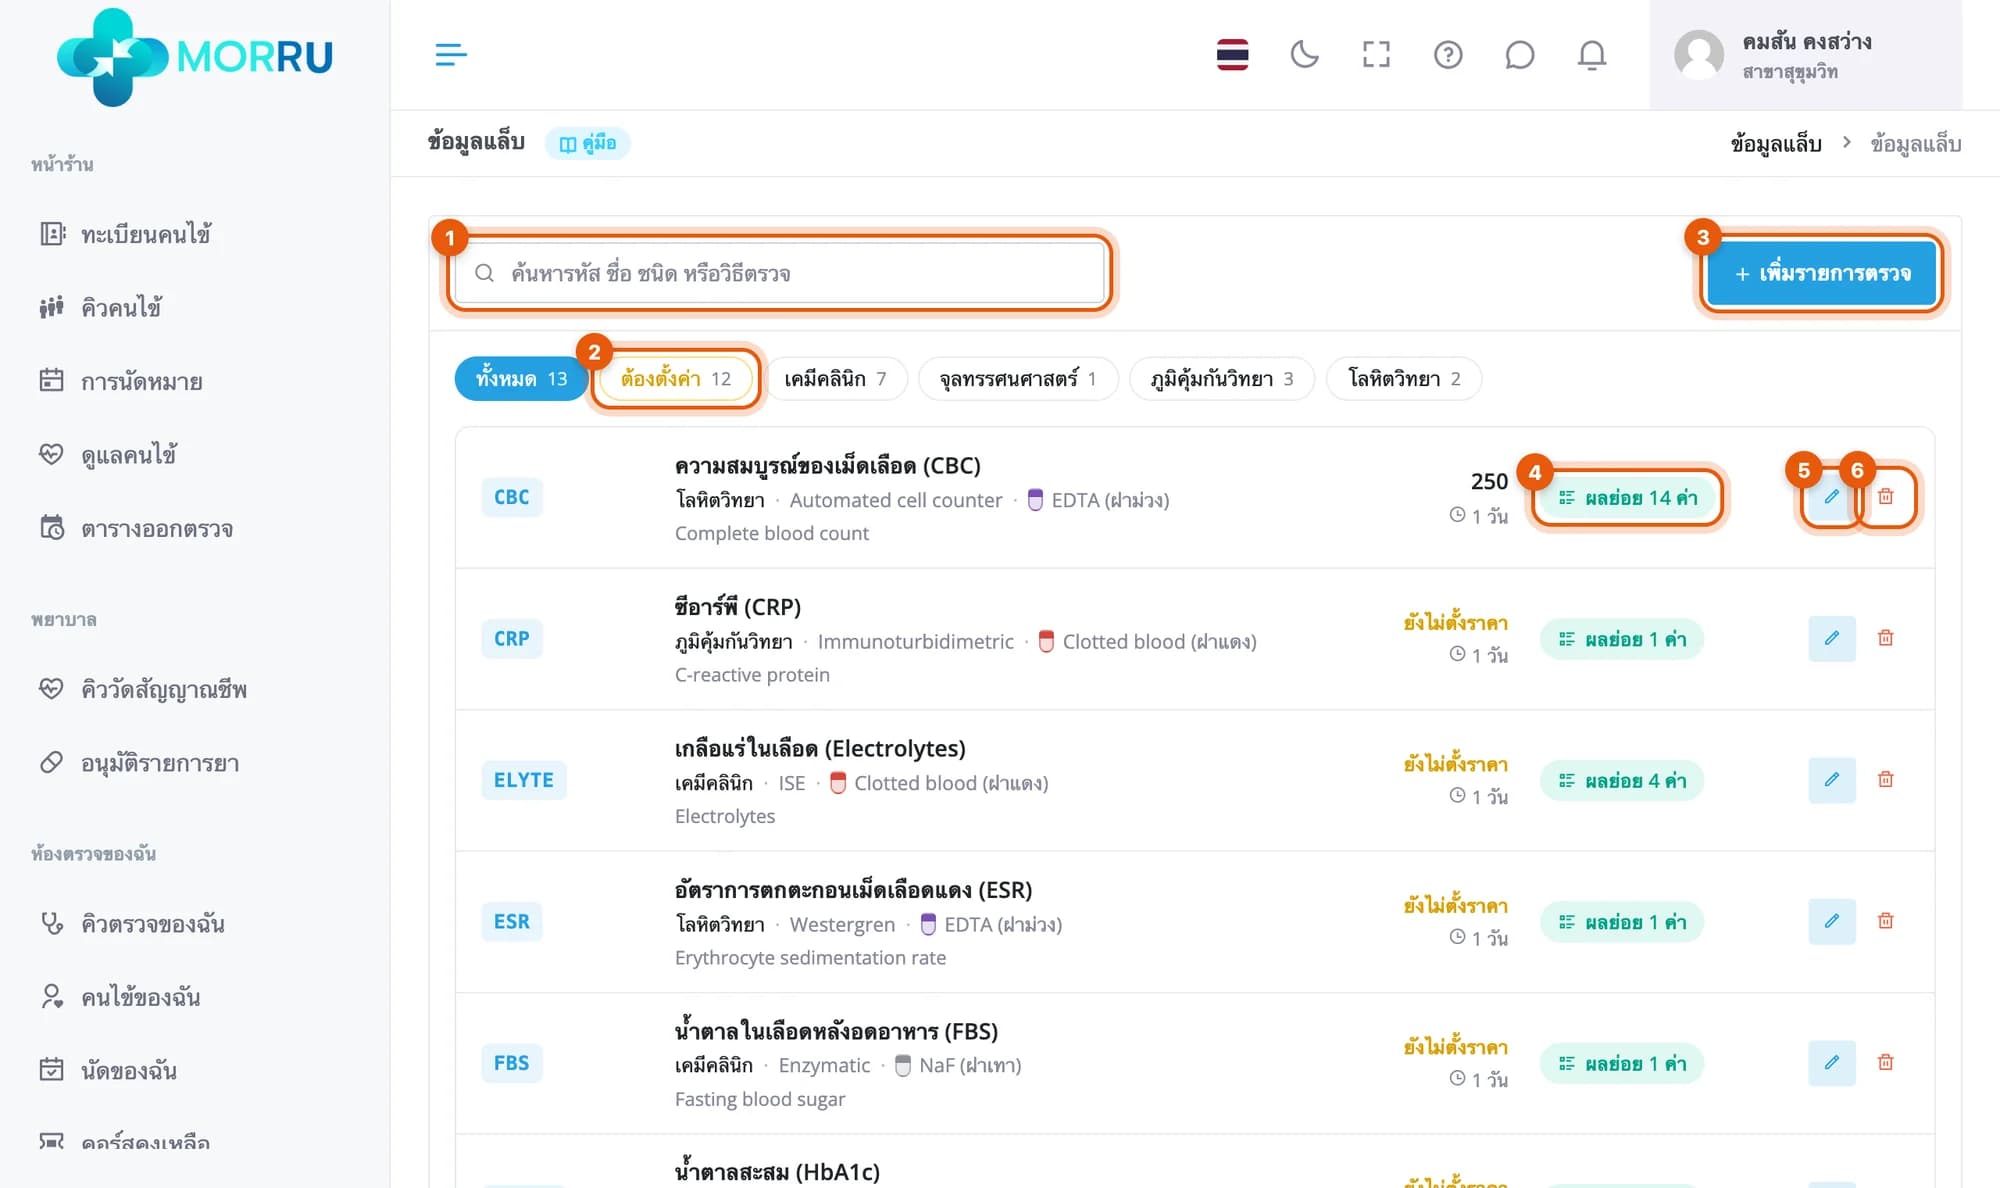Screen dimensions: 2000x1188
Task: Toggle dark mode moon icon
Action: (1304, 54)
